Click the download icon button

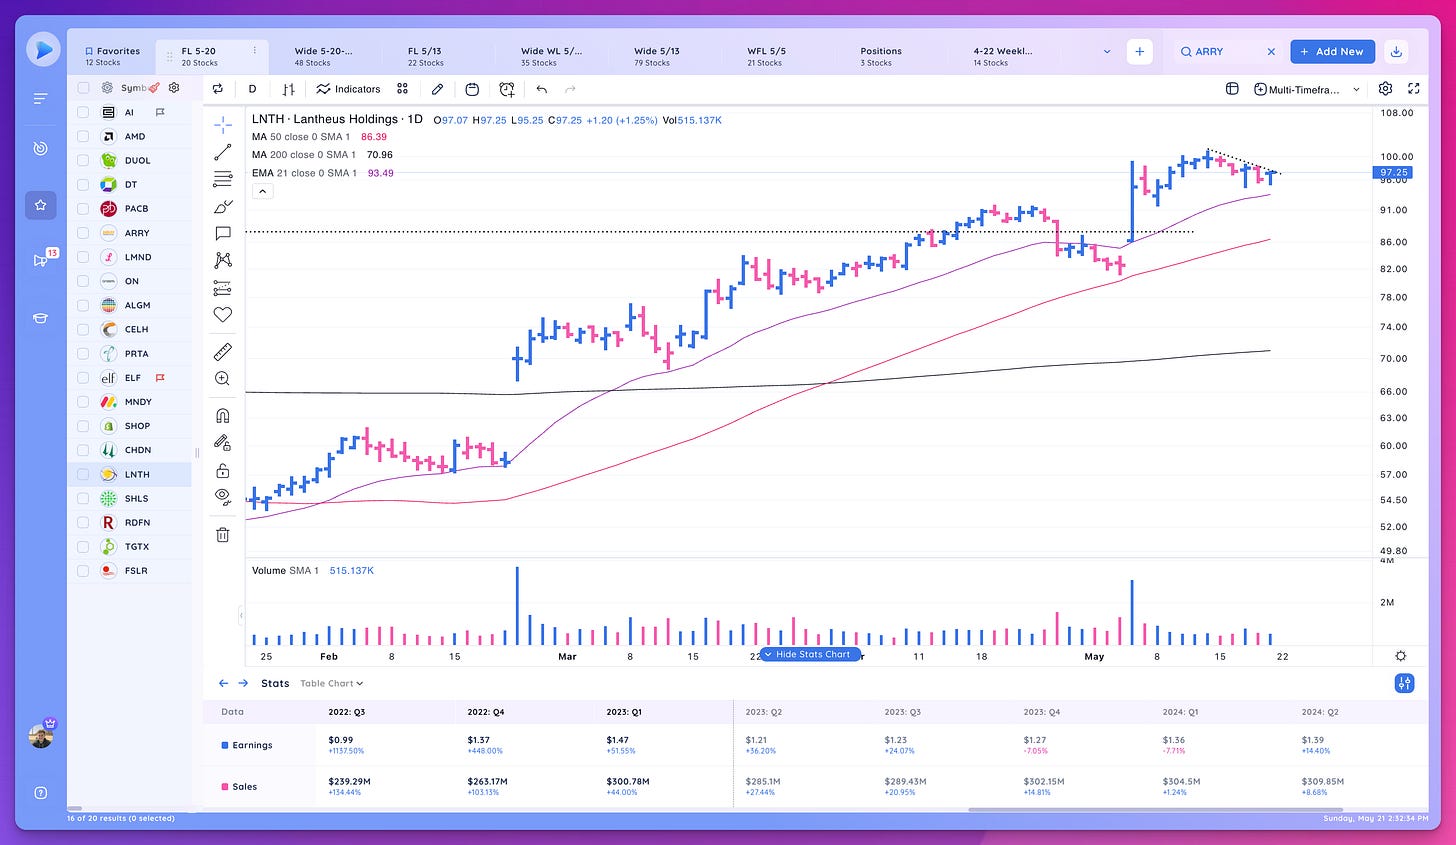1396,51
